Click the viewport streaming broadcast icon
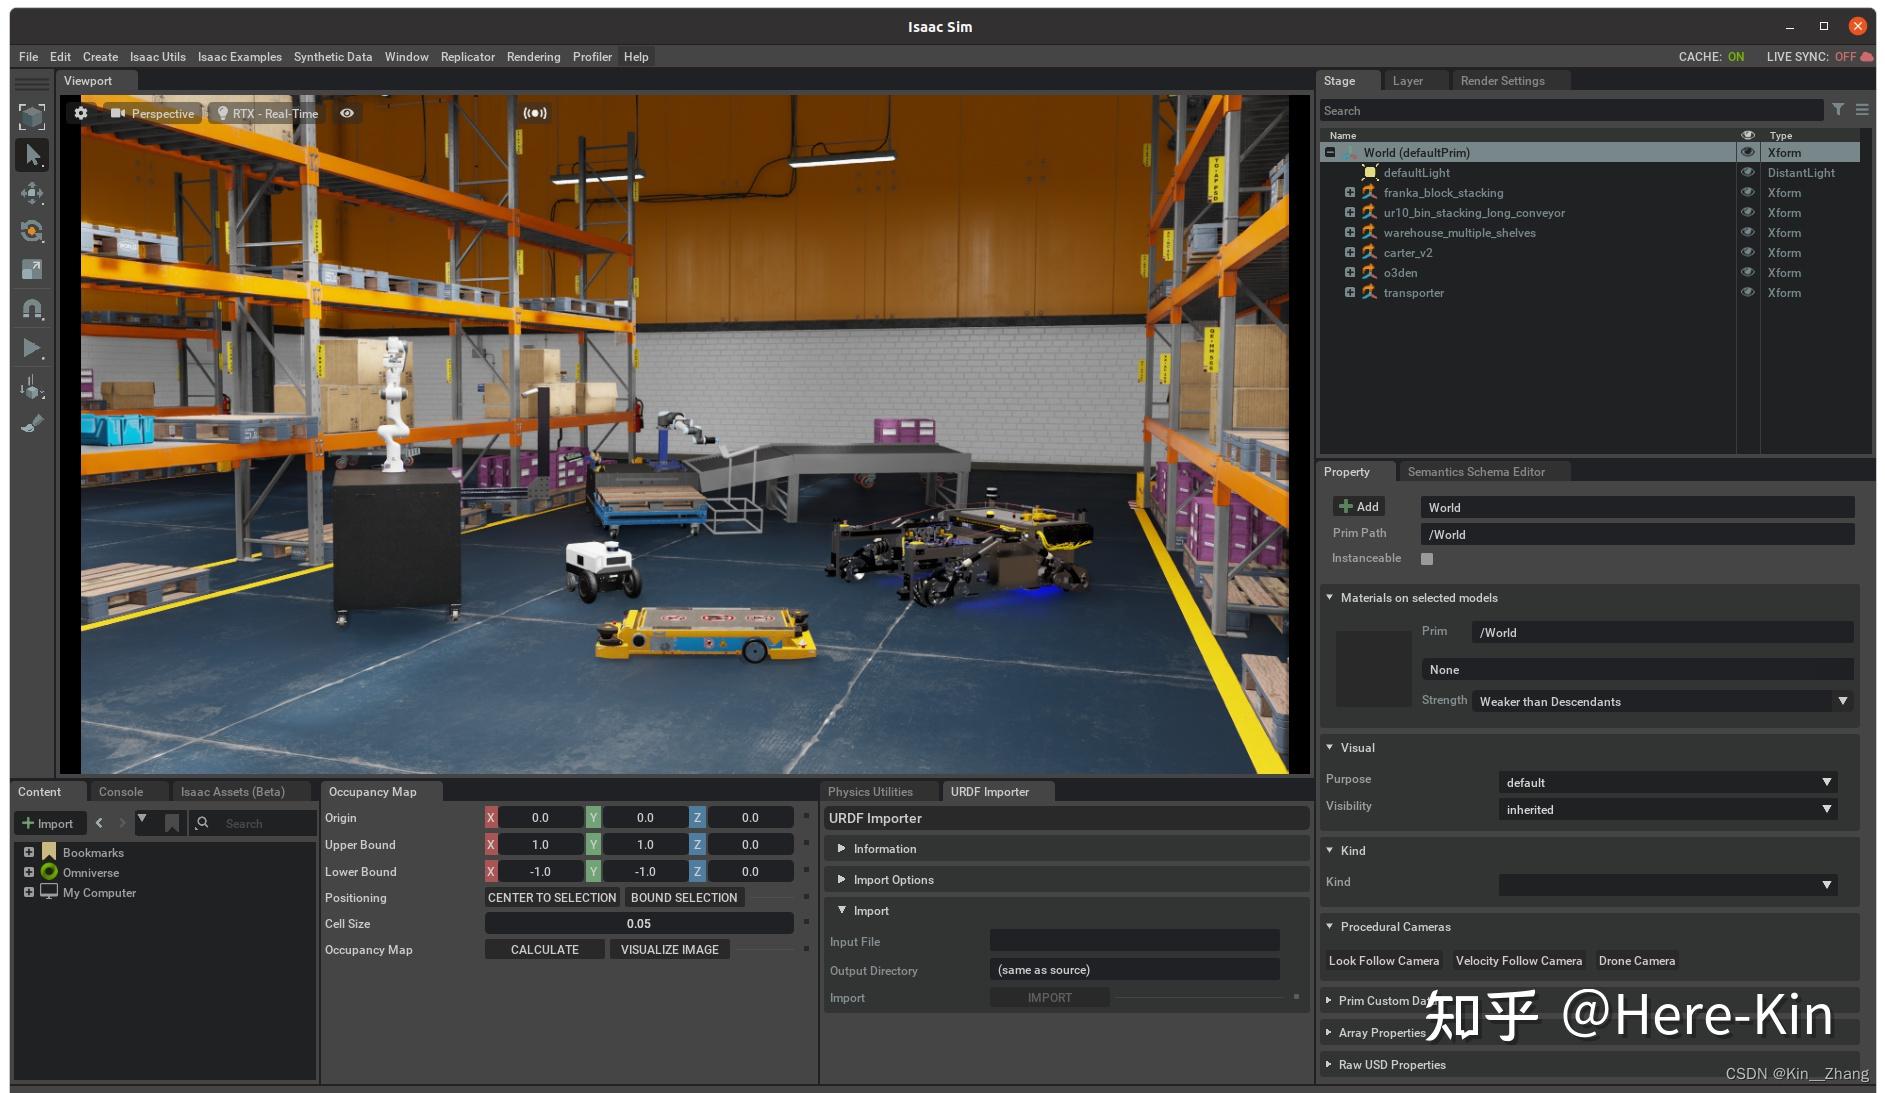The height and width of the screenshot is (1093, 1885). coord(535,113)
